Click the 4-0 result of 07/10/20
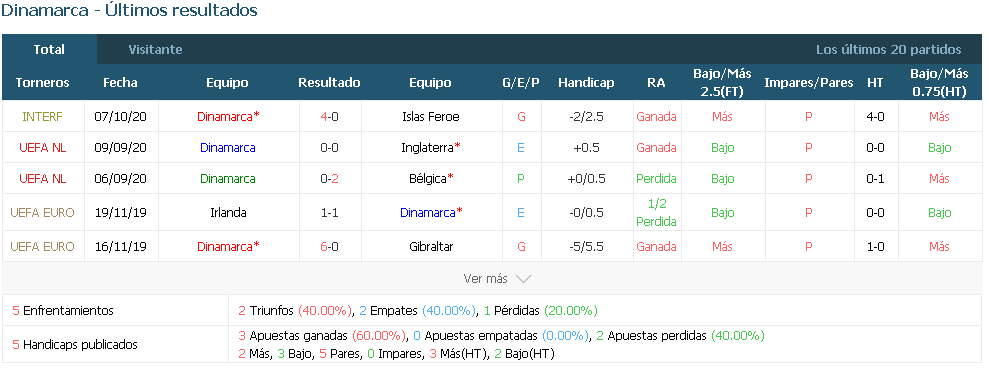This screenshot has width=989, height=369. (x=329, y=117)
